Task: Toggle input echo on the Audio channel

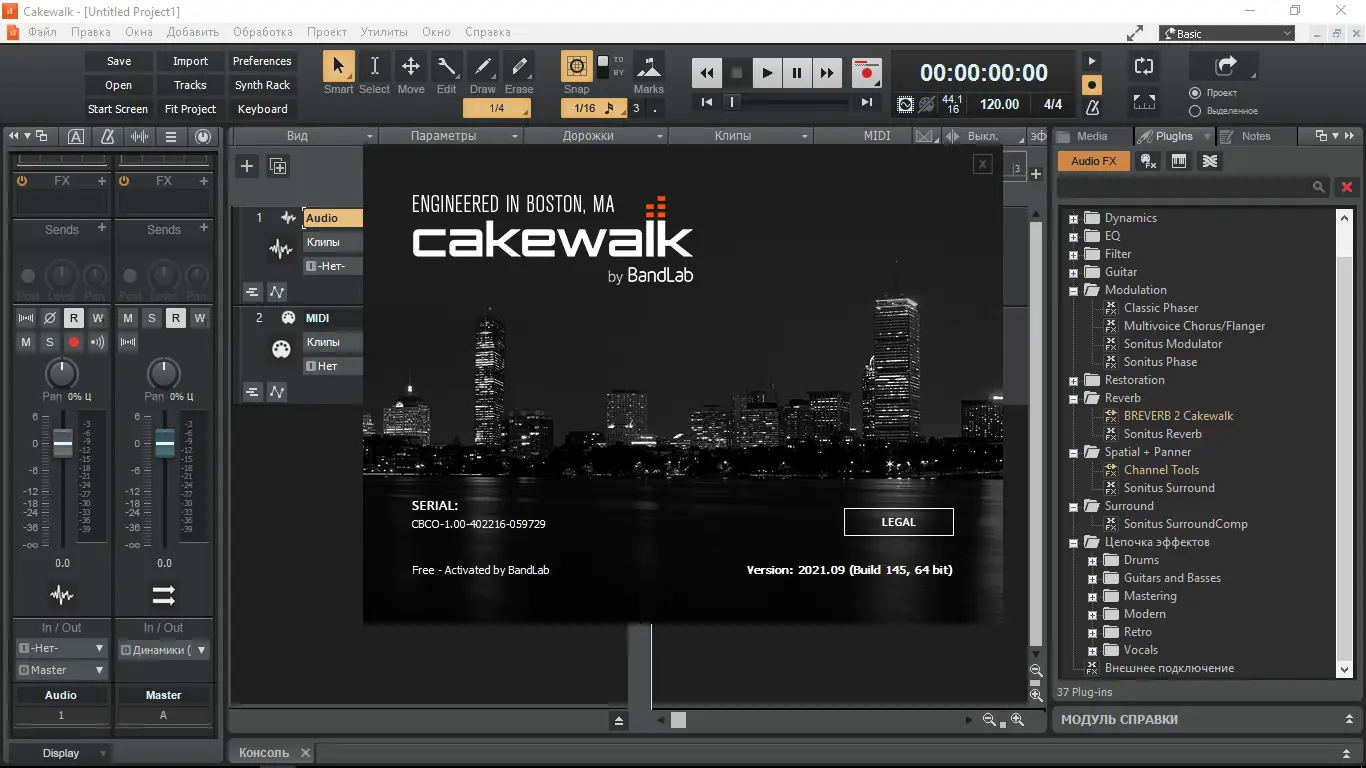Action: coord(98,342)
